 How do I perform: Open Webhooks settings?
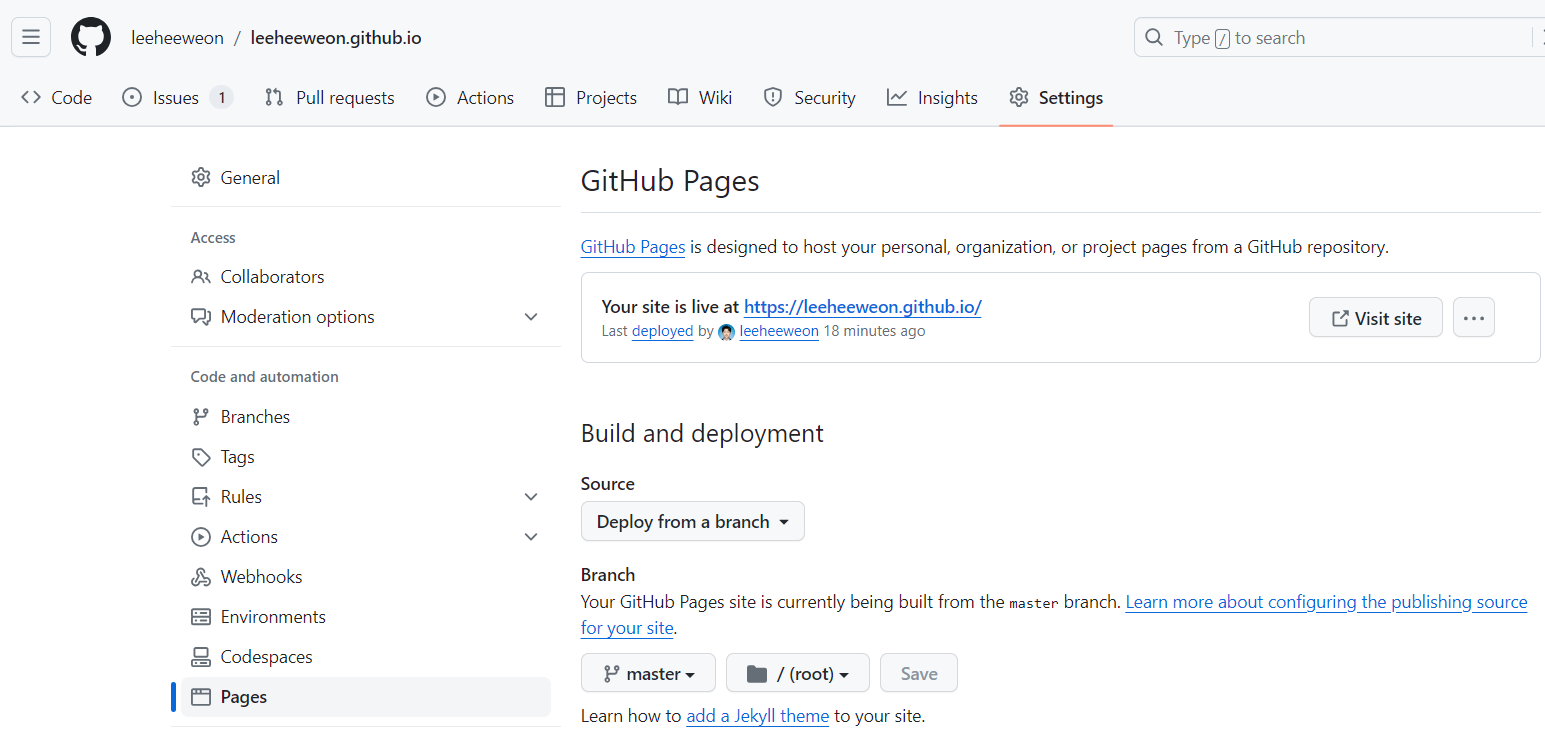(366, 577)
